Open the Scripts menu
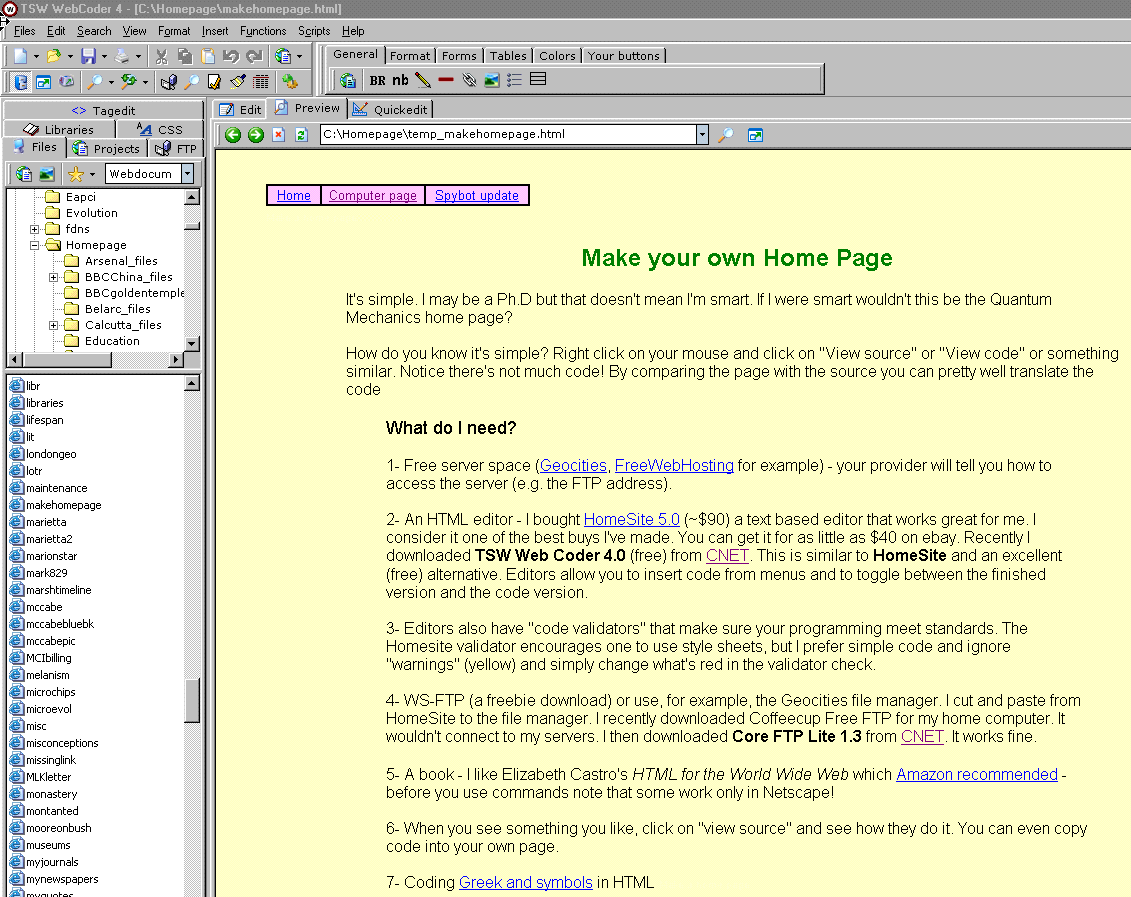 click(314, 31)
